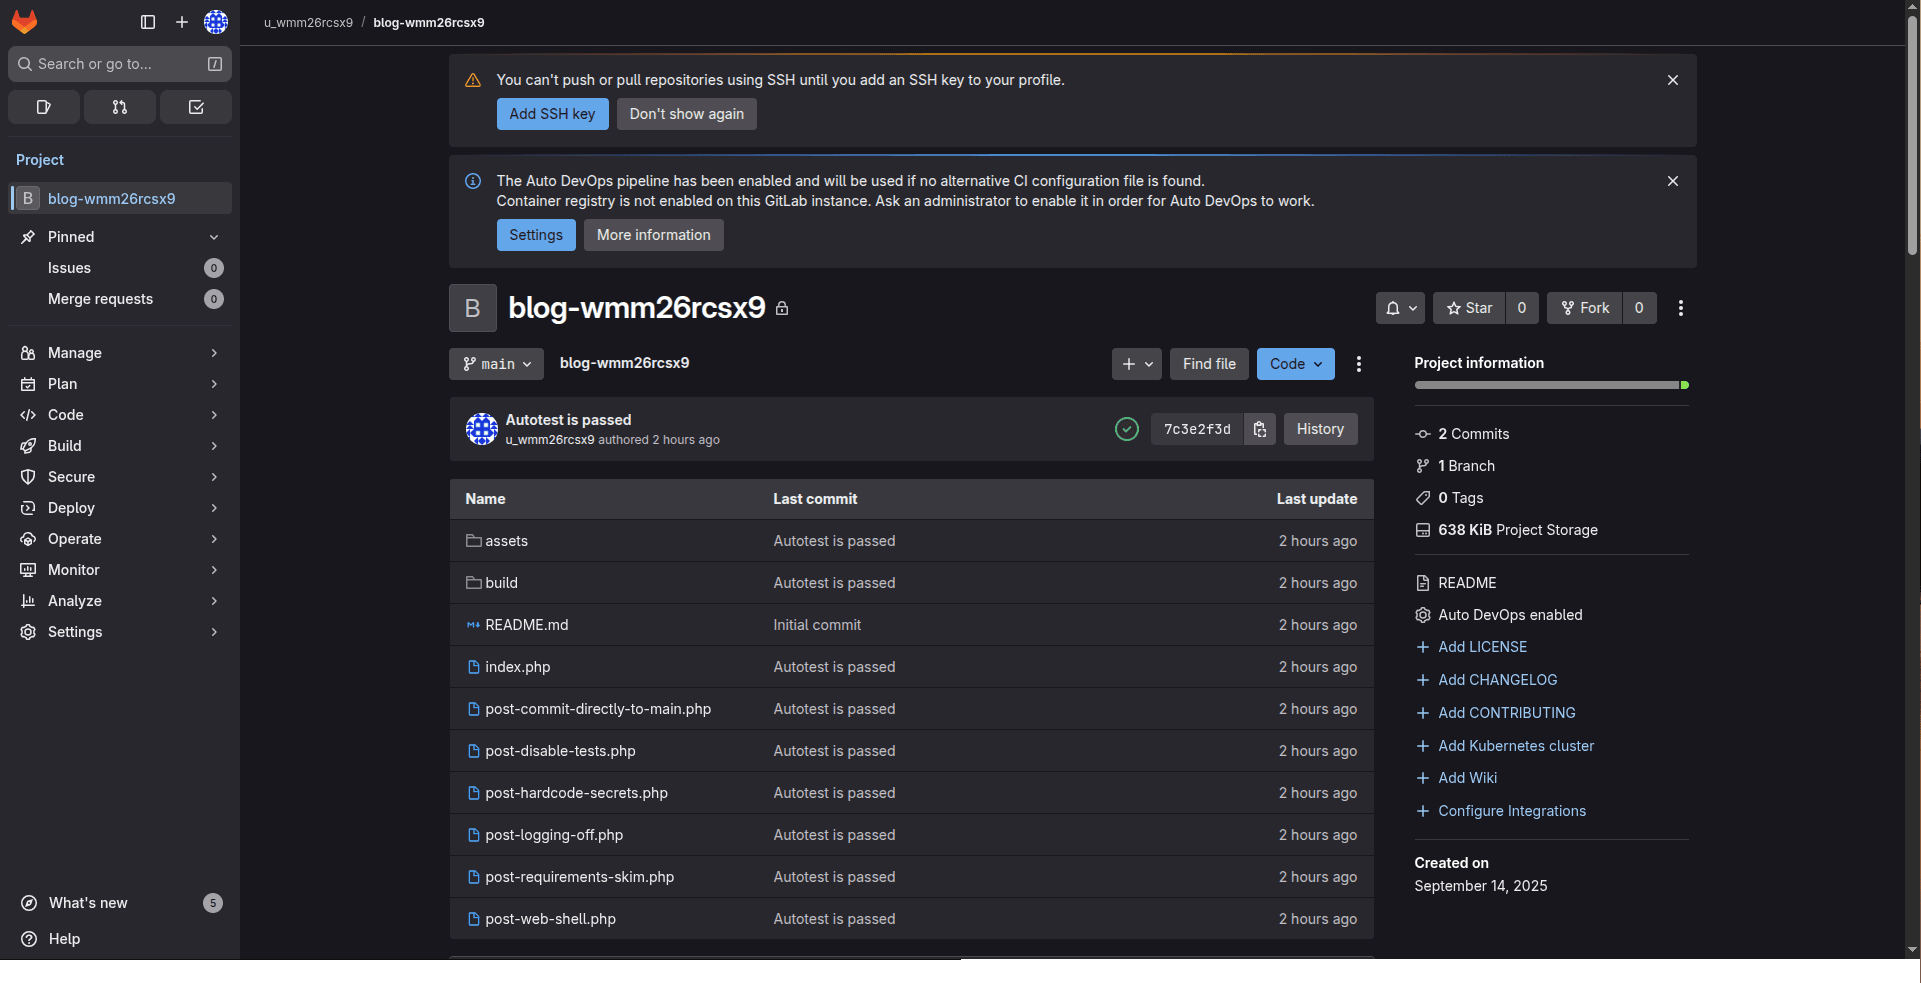Image resolution: width=1921 pixels, height=983 pixels.
Task: Copy commit SHA 7c3e2f3d
Action: (x=1260, y=429)
